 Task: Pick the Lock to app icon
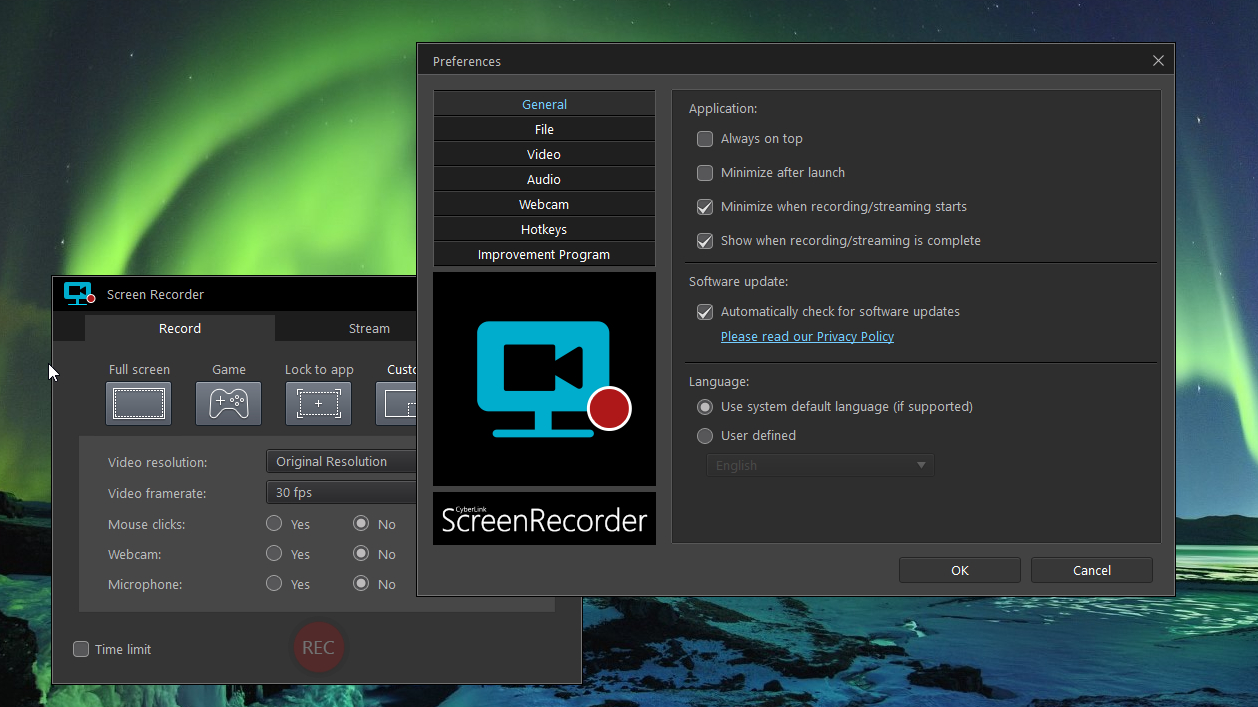click(x=318, y=403)
